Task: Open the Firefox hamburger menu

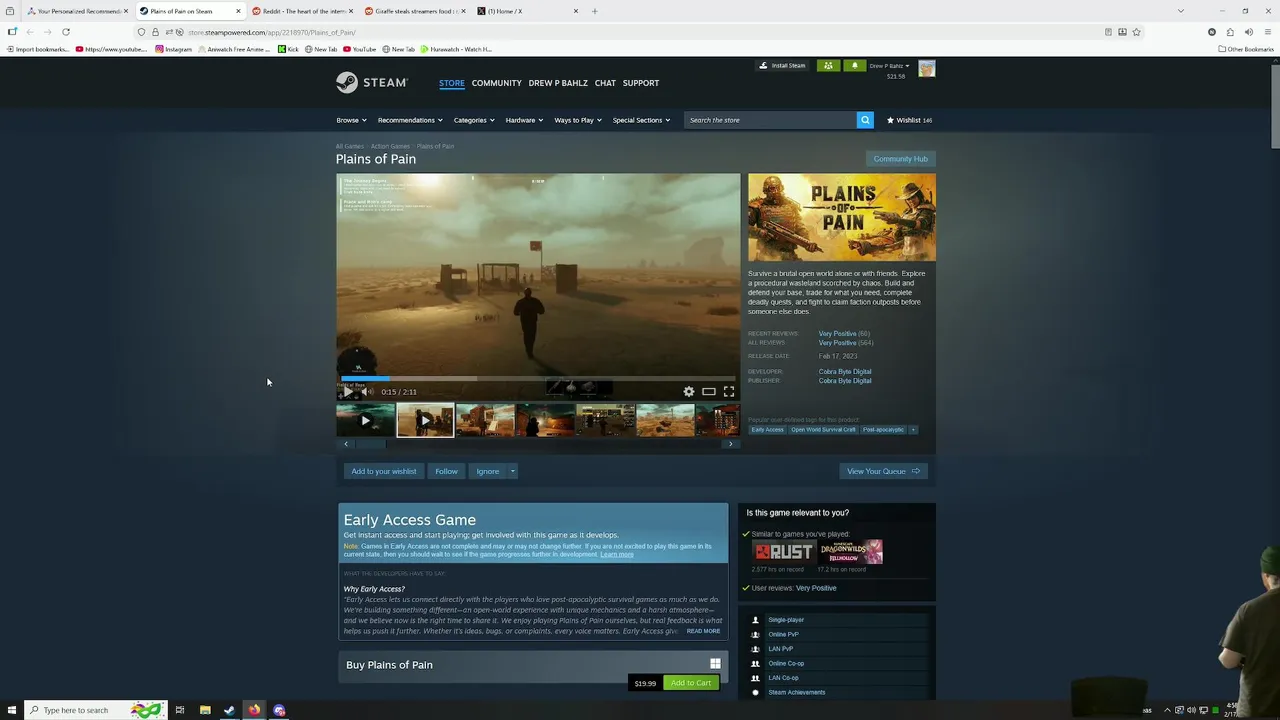Action: pyautogui.click(x=1267, y=32)
